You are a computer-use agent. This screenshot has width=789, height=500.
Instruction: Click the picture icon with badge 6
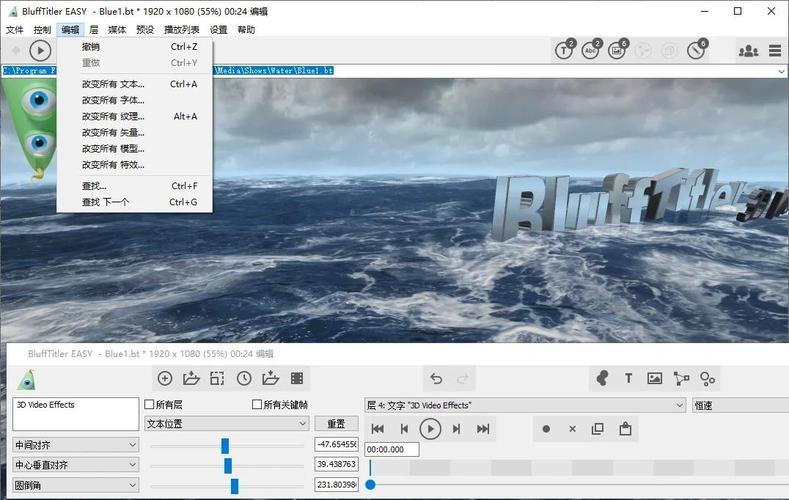(618, 50)
